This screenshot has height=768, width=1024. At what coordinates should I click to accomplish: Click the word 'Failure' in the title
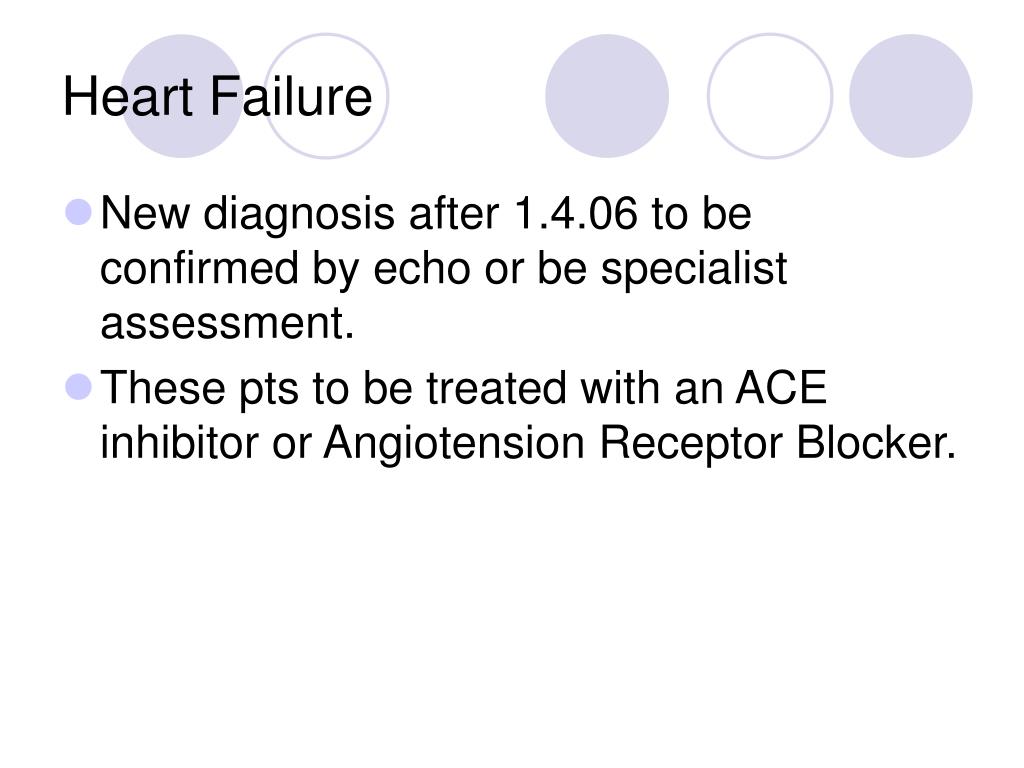pyautogui.click(x=291, y=97)
